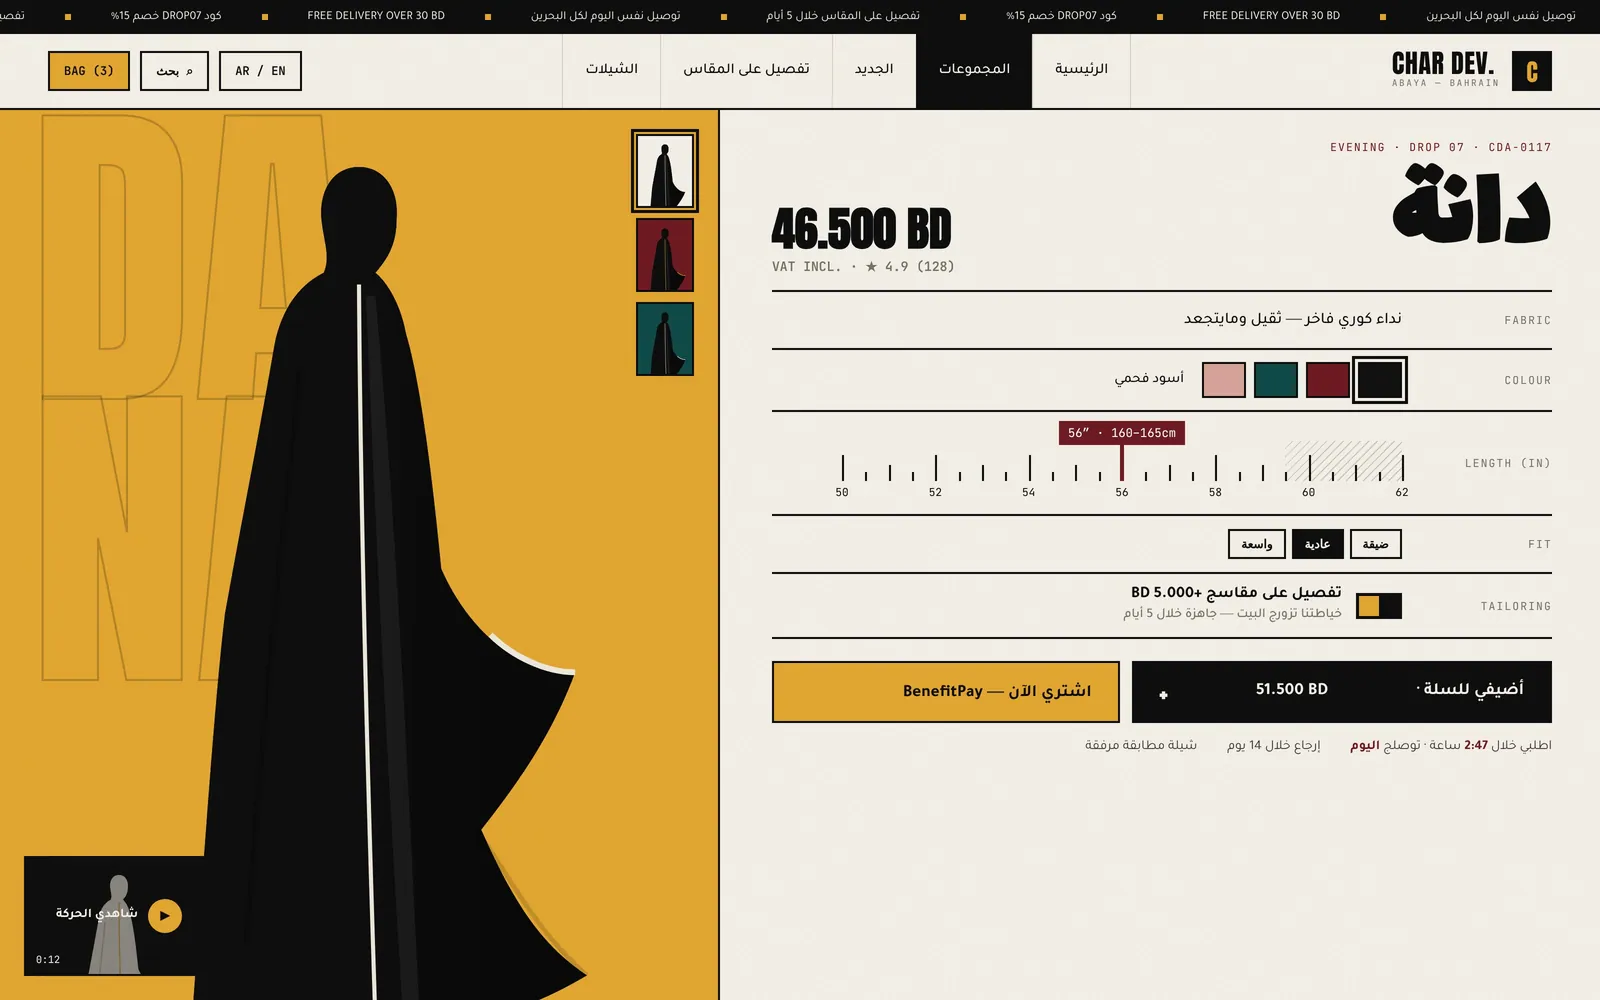Click the 56″ · 160-165cm length tag
The width and height of the screenshot is (1600, 1000).
pyautogui.click(x=1122, y=433)
